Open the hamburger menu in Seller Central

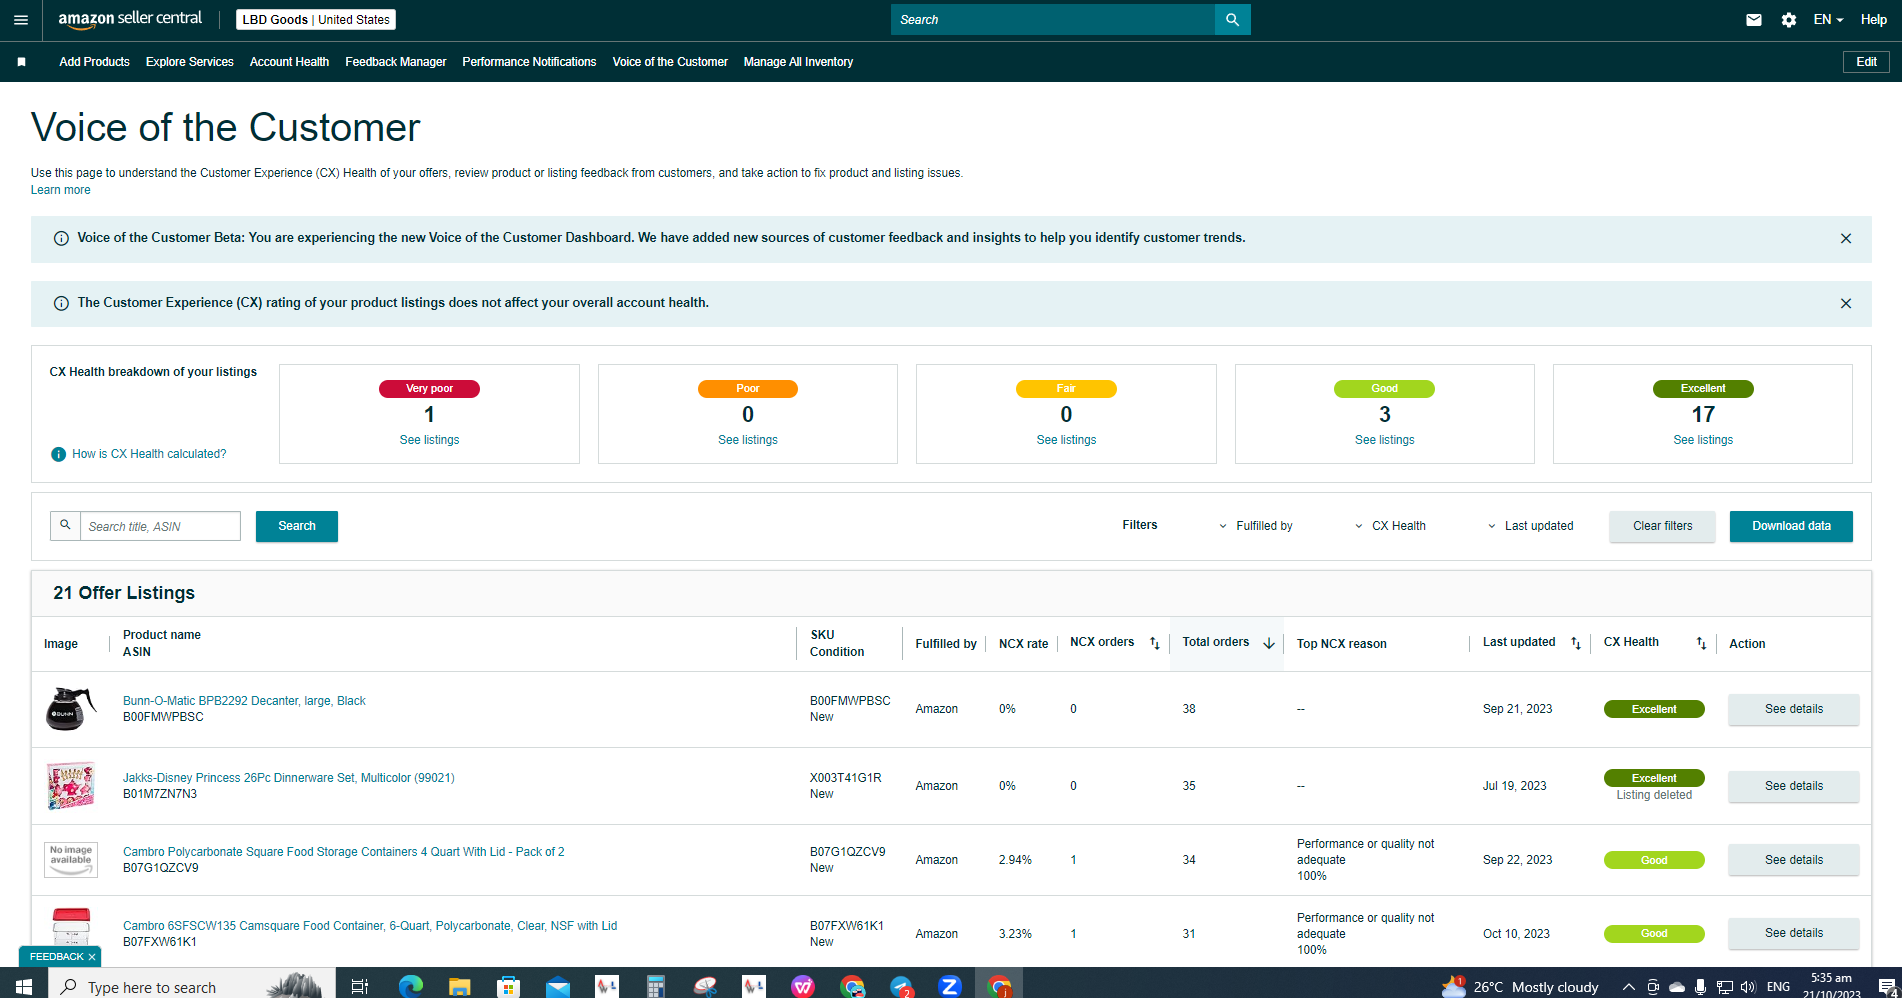(x=21, y=20)
